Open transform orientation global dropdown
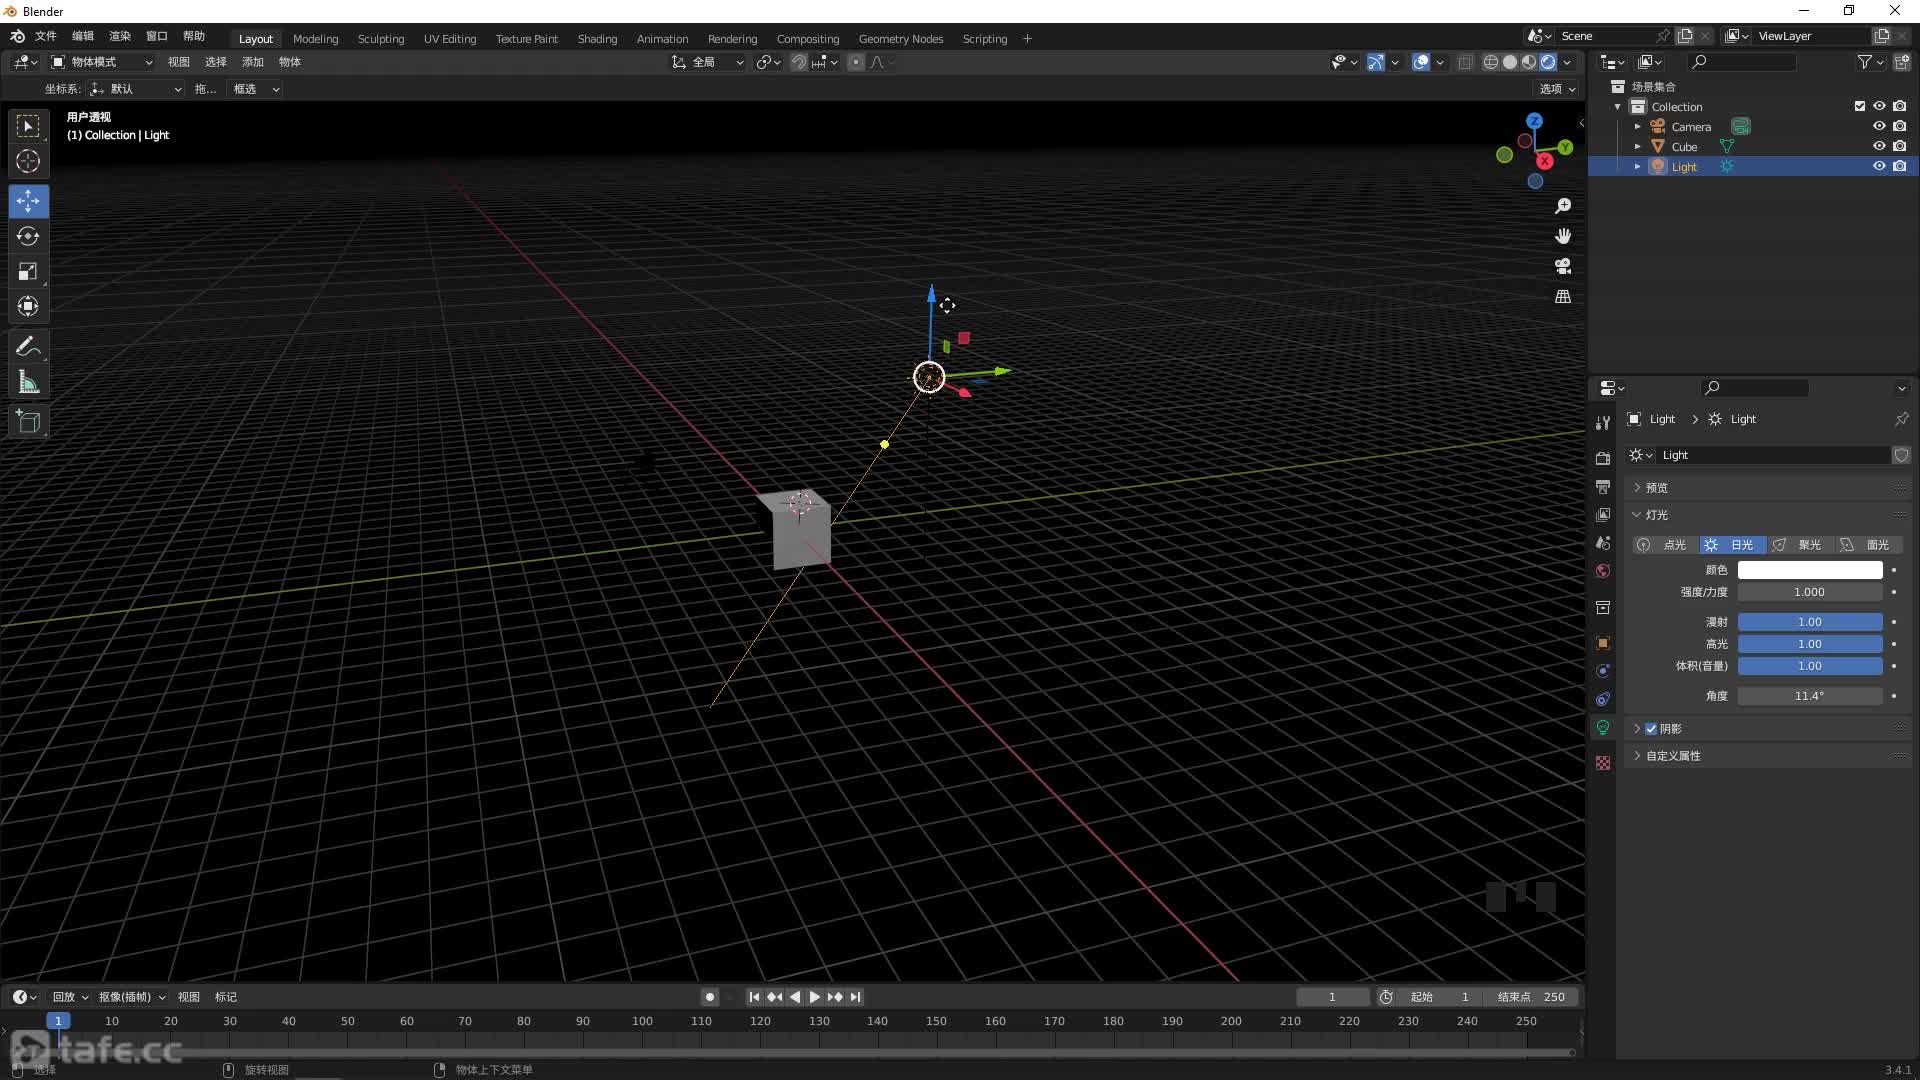The height and width of the screenshot is (1080, 1920). point(708,62)
